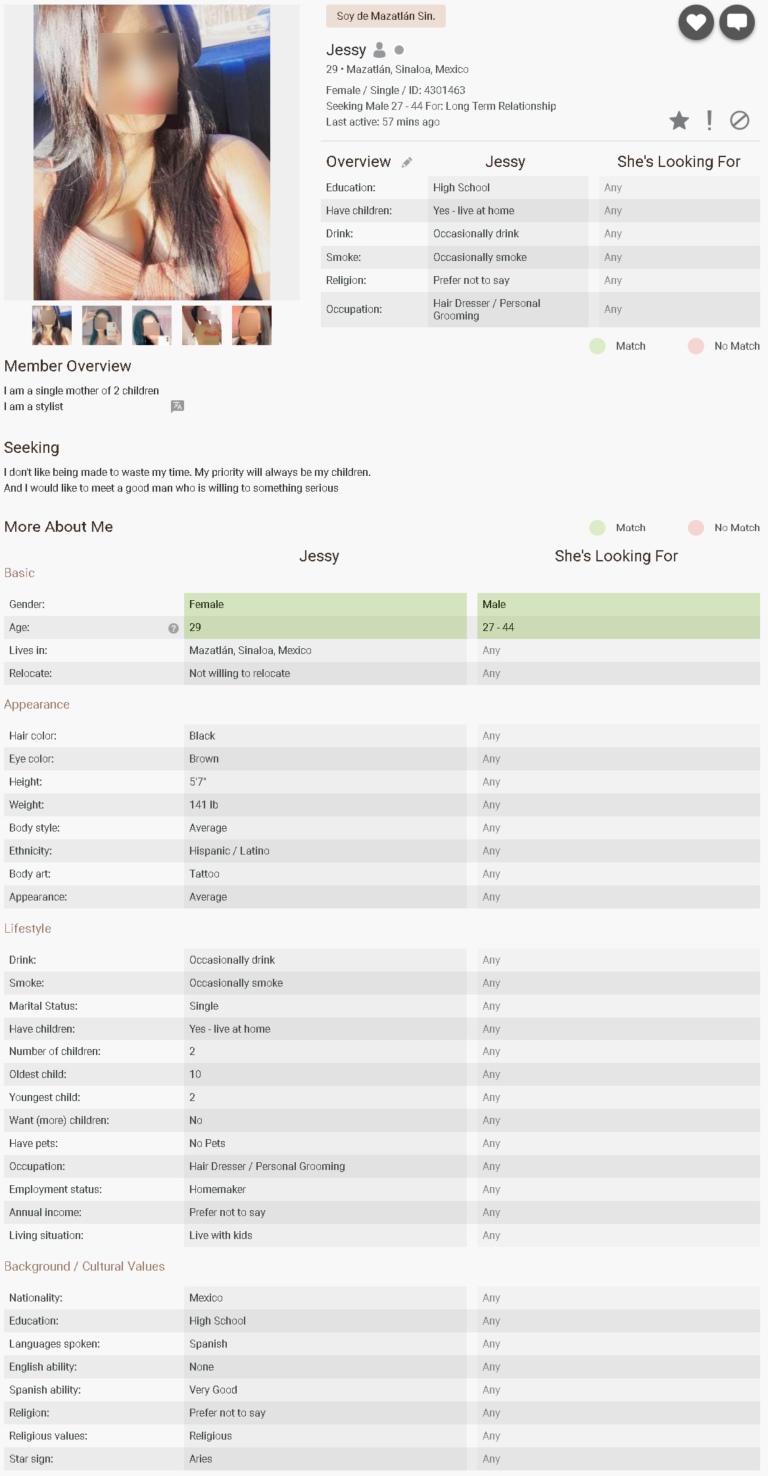The image size is (768, 1476).
Task: Click the translate icon in Member Overview
Action: (x=177, y=407)
